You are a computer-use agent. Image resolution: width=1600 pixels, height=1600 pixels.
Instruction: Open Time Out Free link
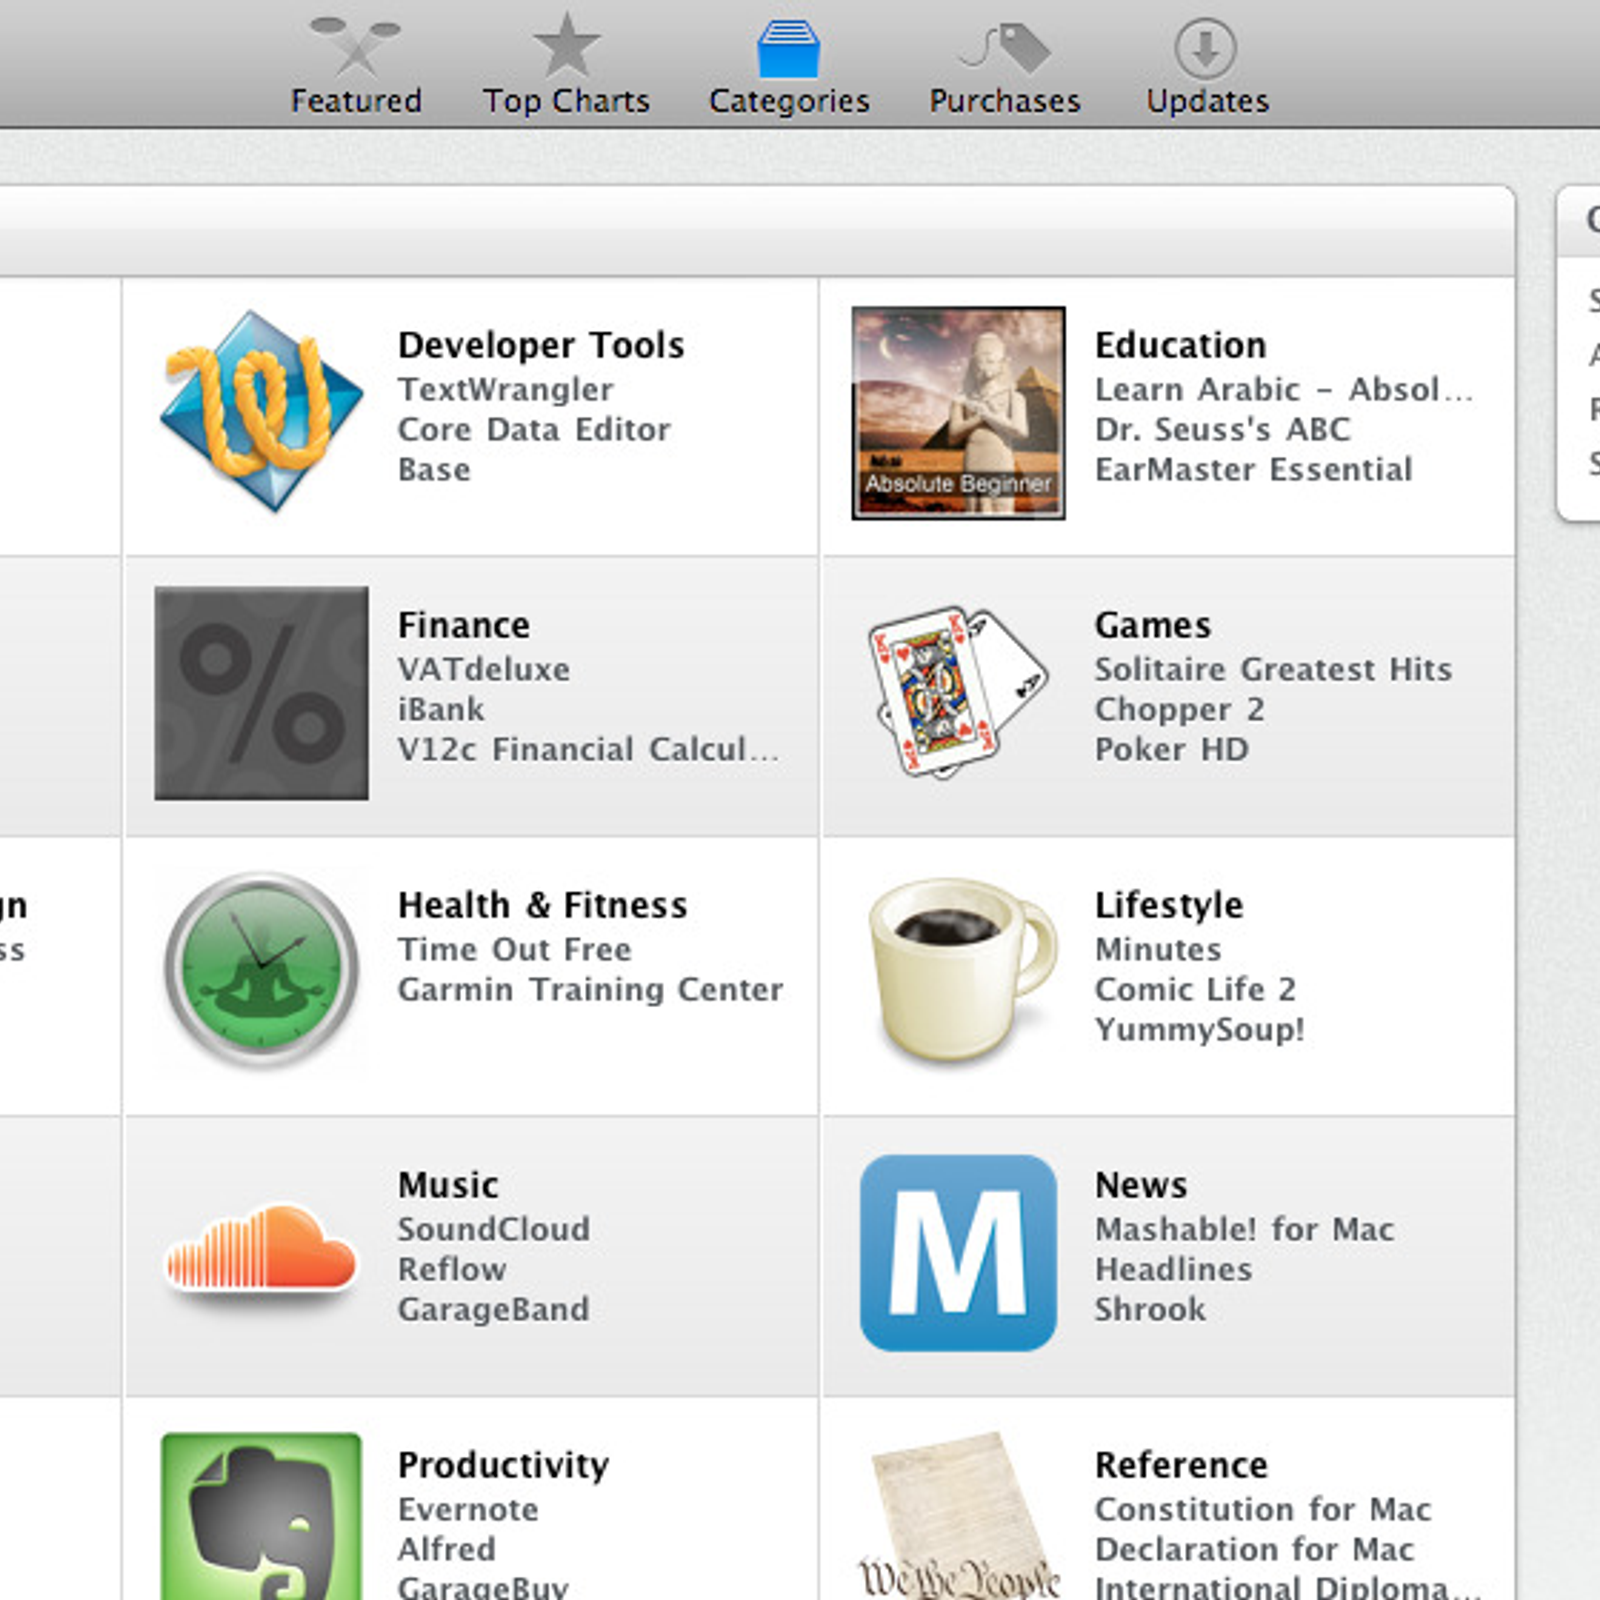[515, 950]
